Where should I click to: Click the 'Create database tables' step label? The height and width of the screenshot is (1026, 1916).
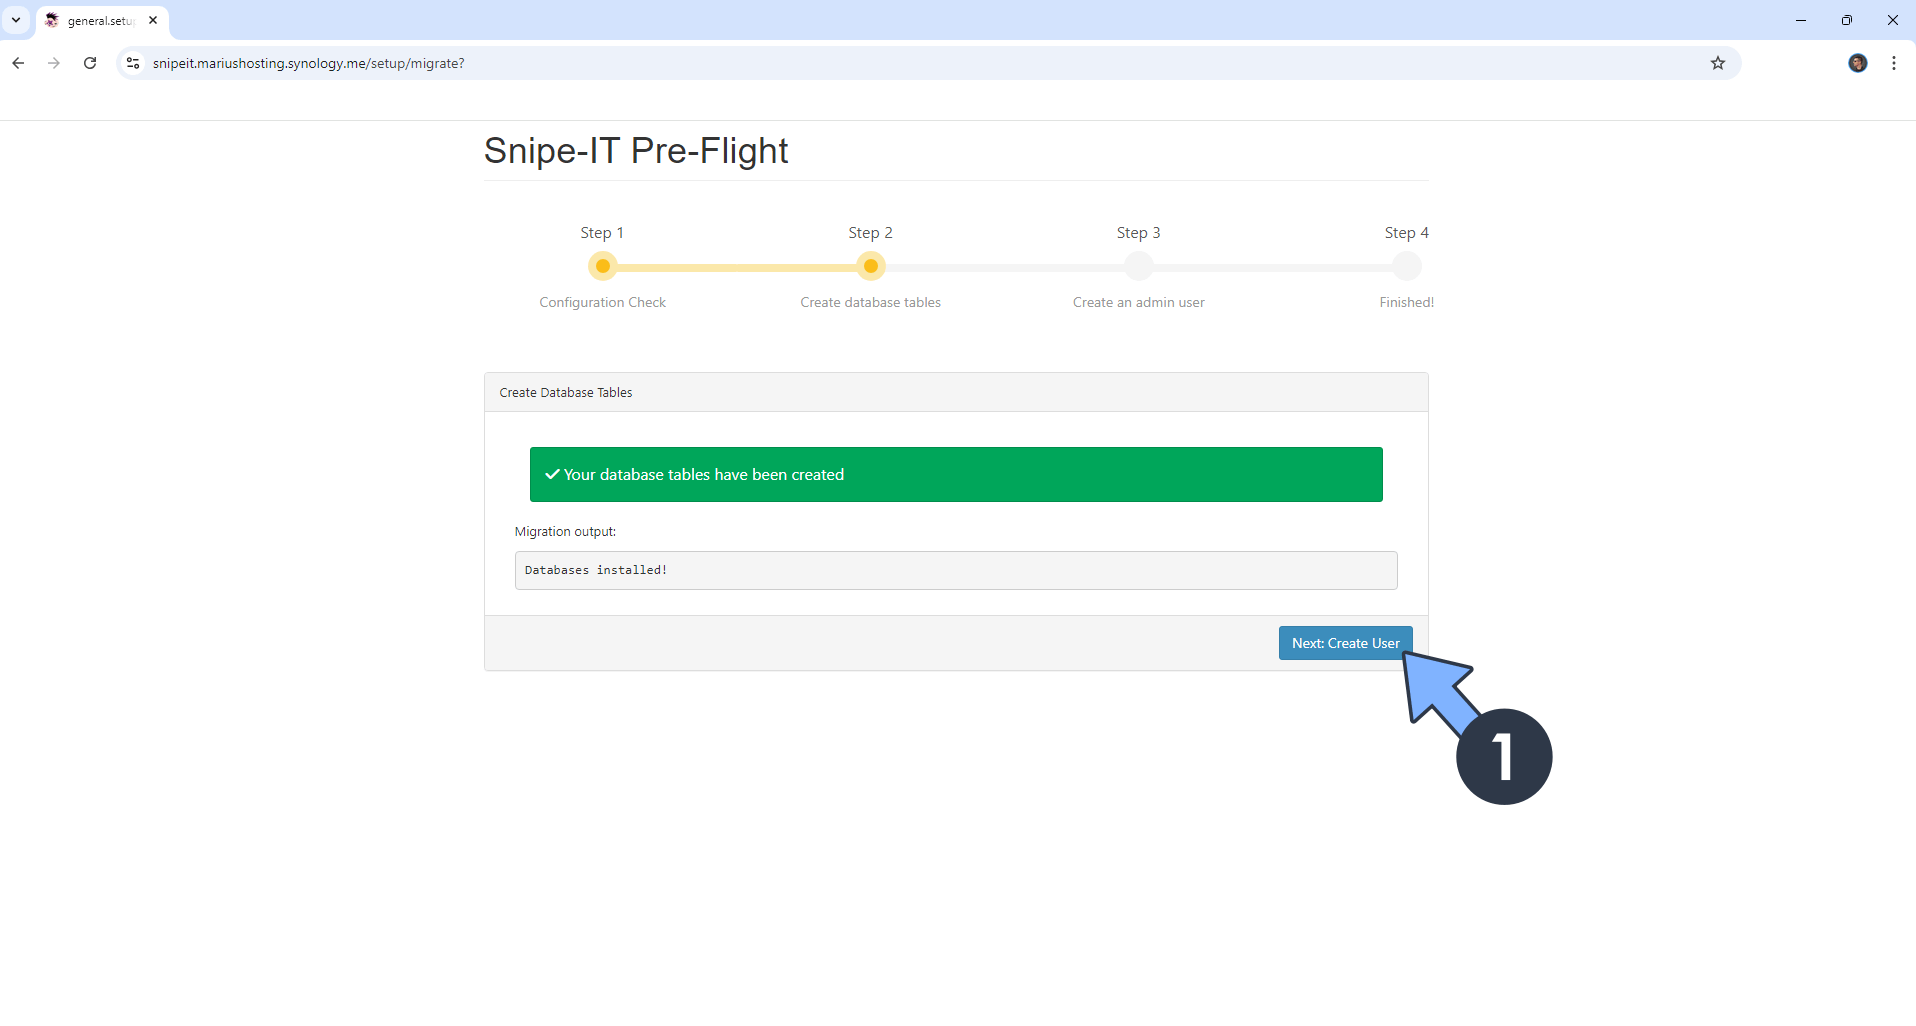(x=871, y=302)
